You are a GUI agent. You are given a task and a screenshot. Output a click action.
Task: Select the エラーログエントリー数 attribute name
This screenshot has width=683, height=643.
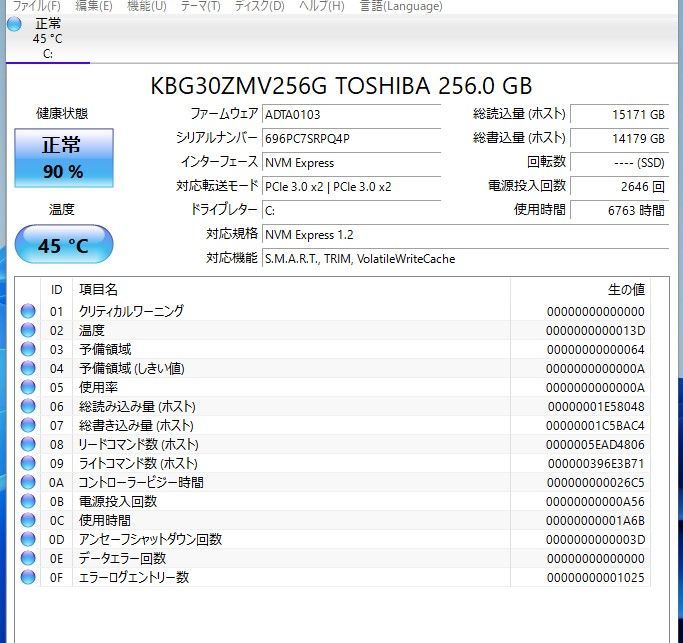[x=134, y=577]
